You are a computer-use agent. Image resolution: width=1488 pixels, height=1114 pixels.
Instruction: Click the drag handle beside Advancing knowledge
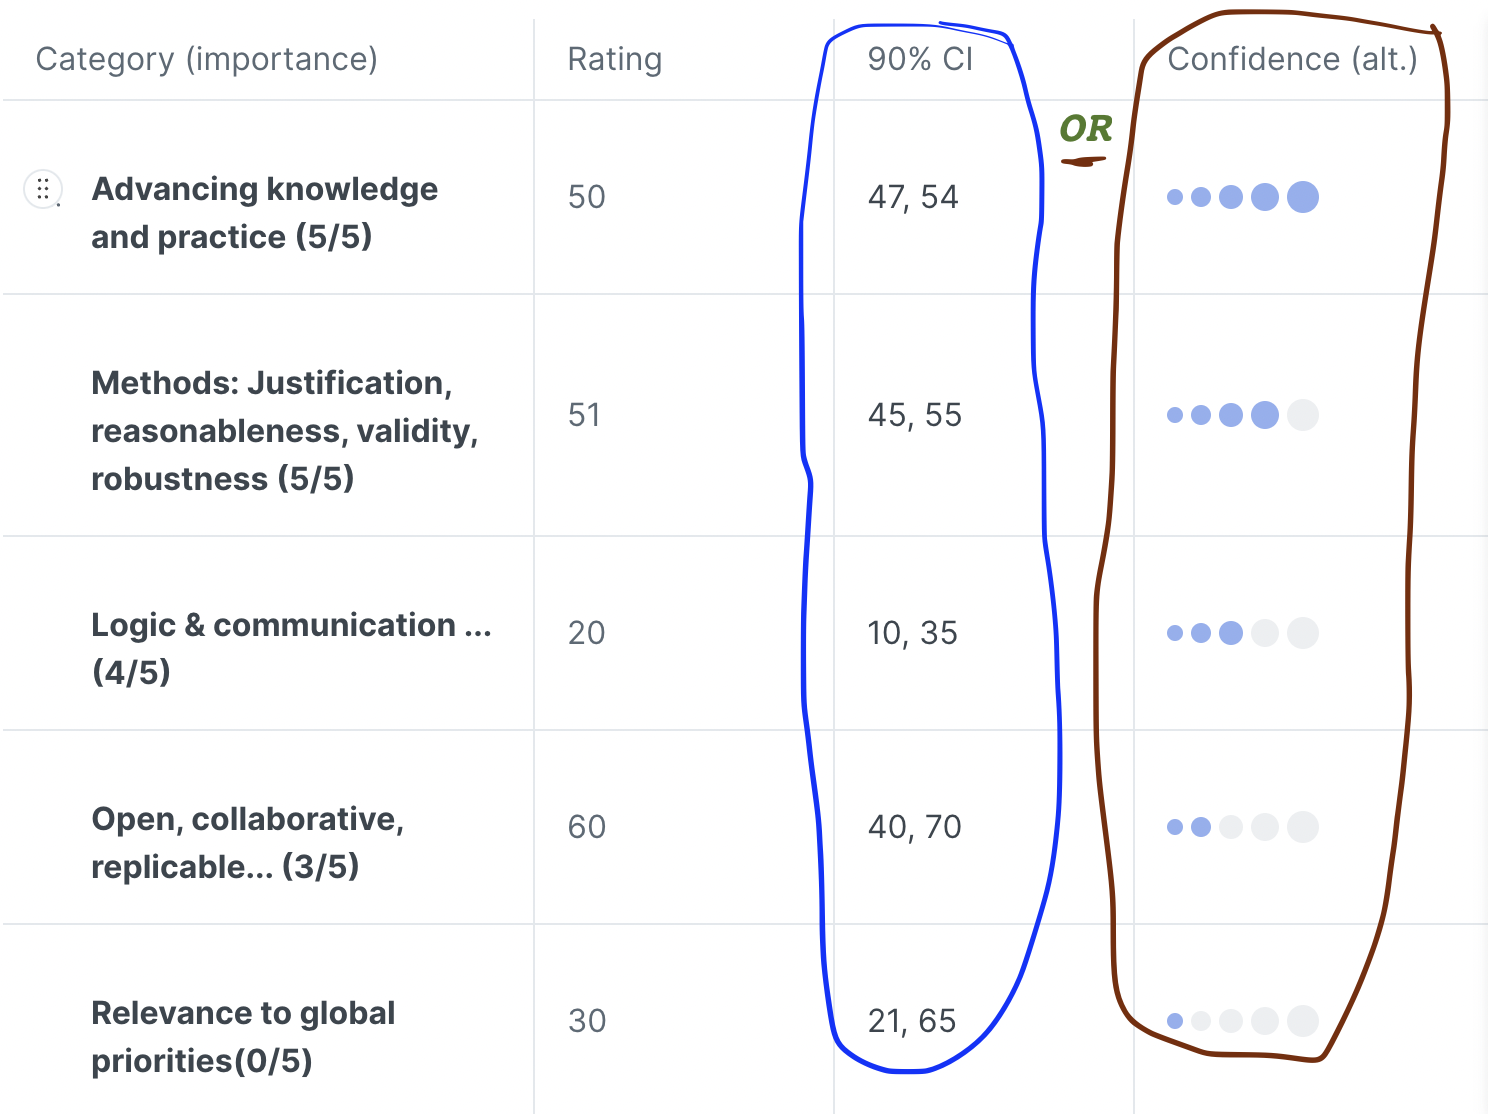click(x=43, y=189)
